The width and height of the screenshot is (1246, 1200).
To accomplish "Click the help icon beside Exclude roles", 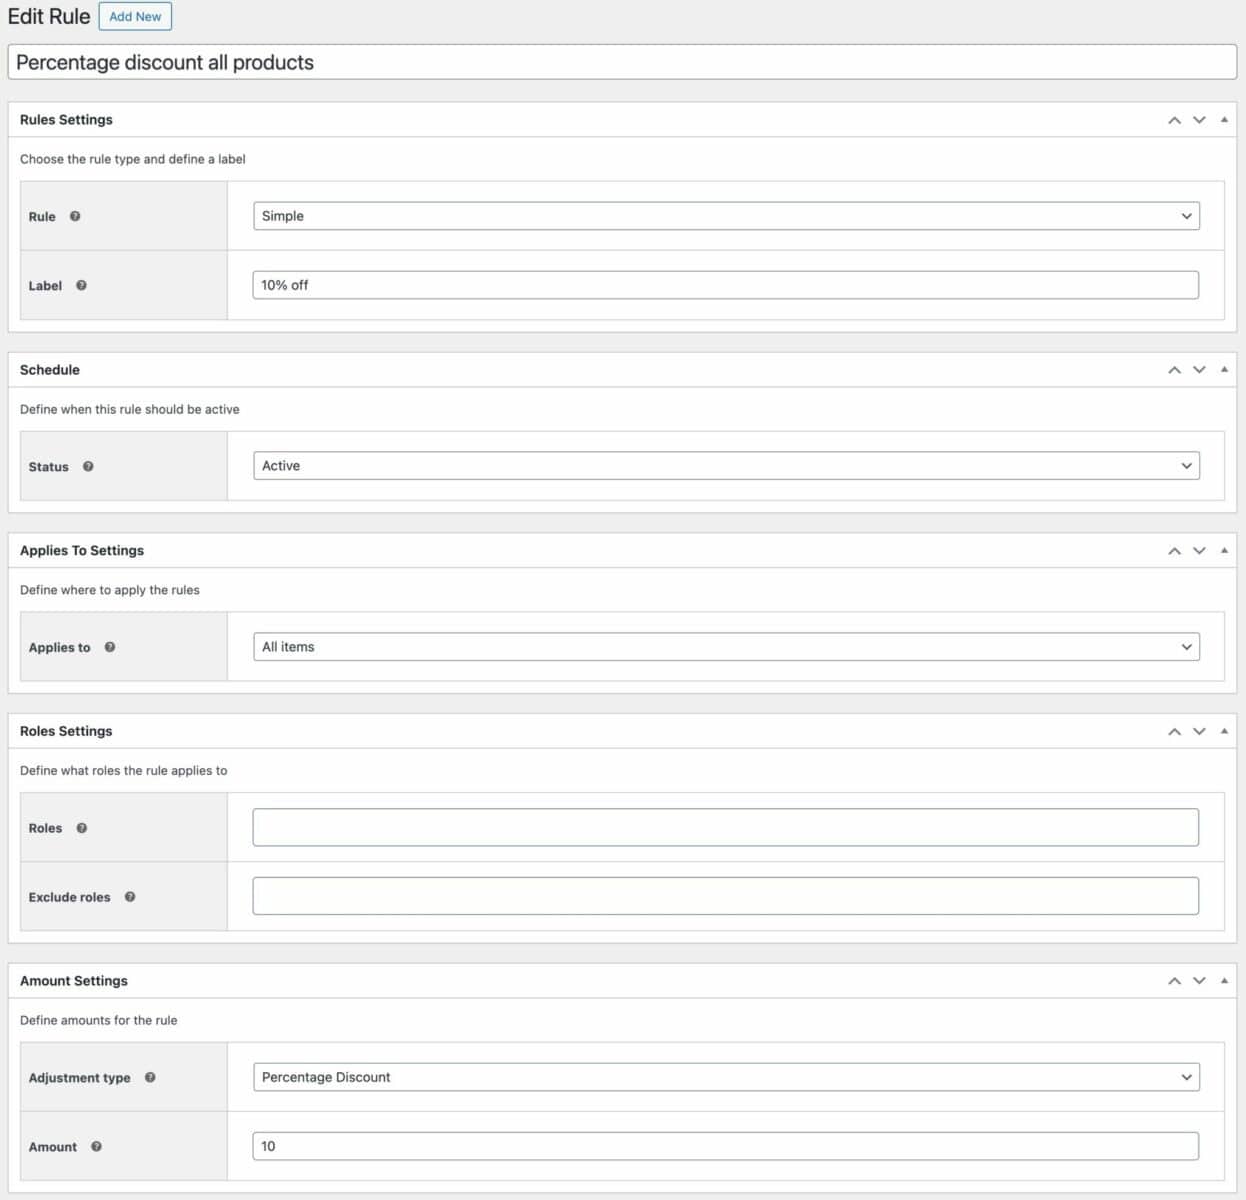I will coord(130,897).
